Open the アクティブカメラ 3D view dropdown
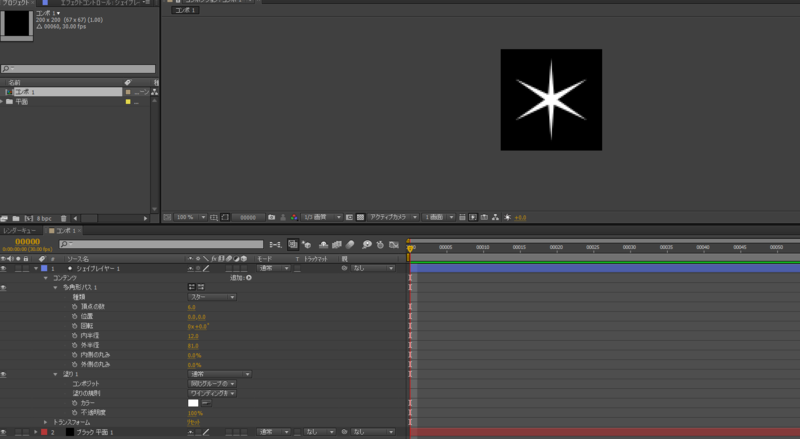Image resolution: width=800 pixels, height=439 pixels. point(393,217)
